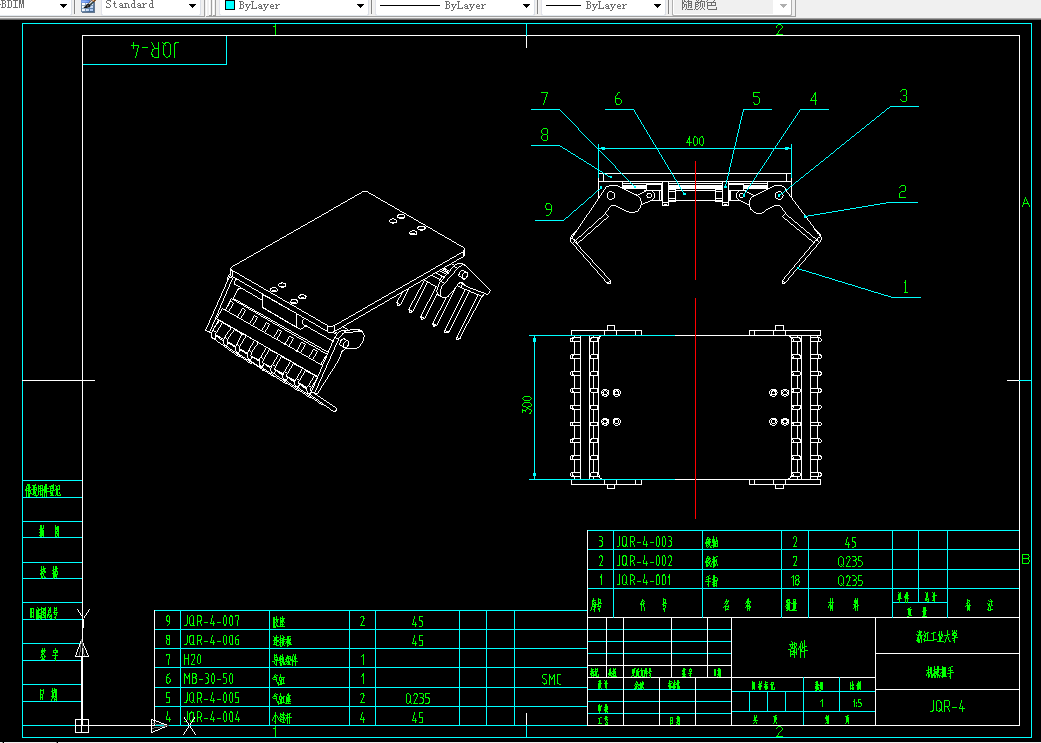
Task: Select balloon number 2 label
Action: tap(902, 192)
